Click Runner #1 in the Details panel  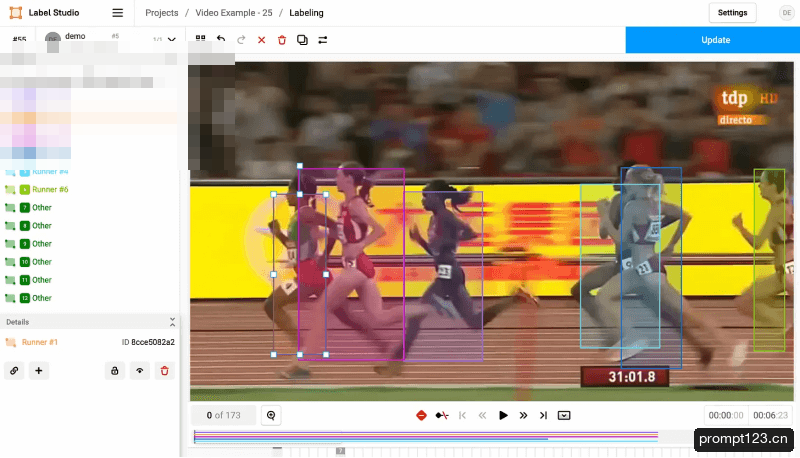tap(40, 342)
